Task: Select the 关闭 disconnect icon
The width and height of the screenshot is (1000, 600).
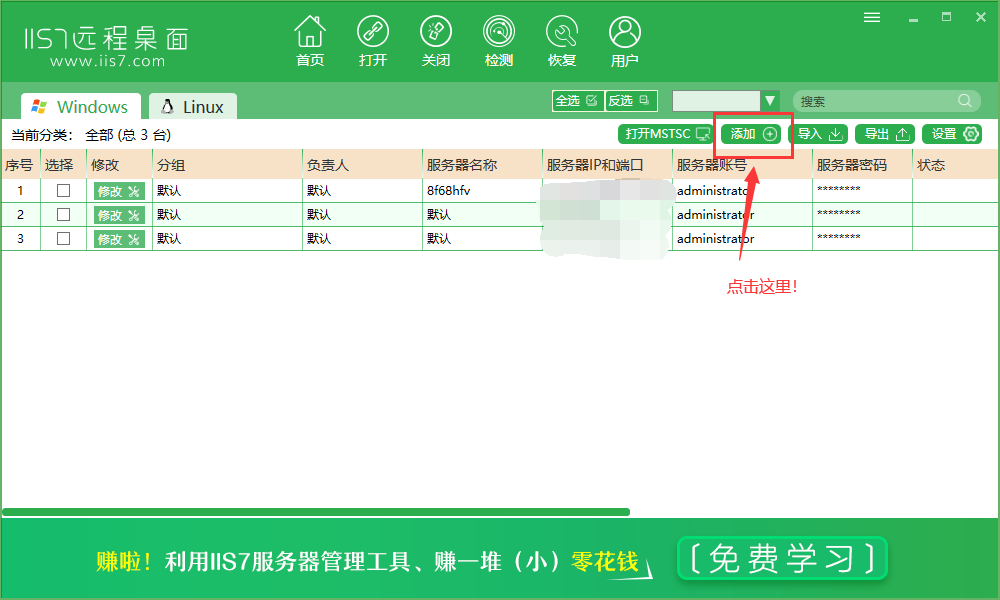Action: point(436,32)
